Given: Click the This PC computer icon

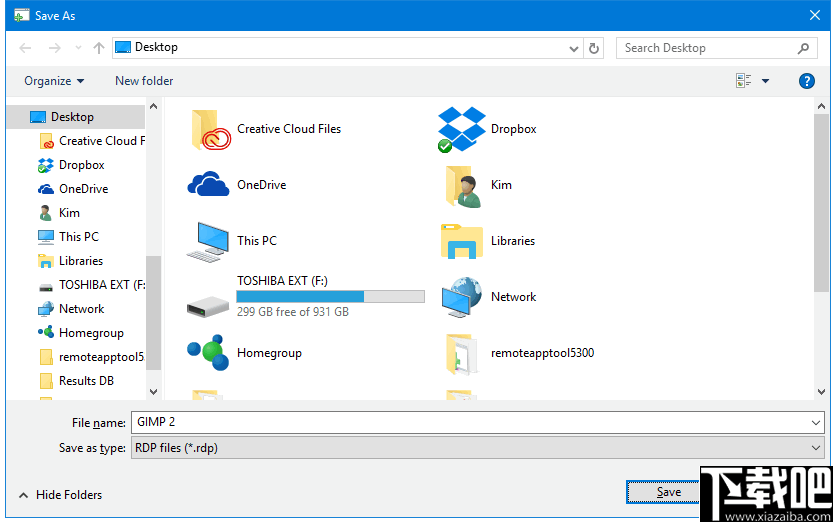Looking at the screenshot, I should [x=208, y=242].
